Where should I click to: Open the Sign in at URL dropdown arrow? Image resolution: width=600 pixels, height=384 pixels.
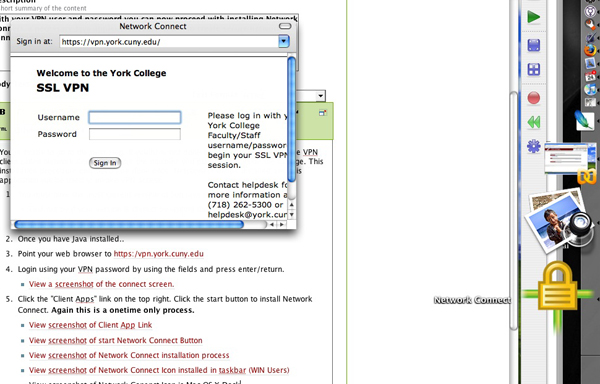coord(284,41)
